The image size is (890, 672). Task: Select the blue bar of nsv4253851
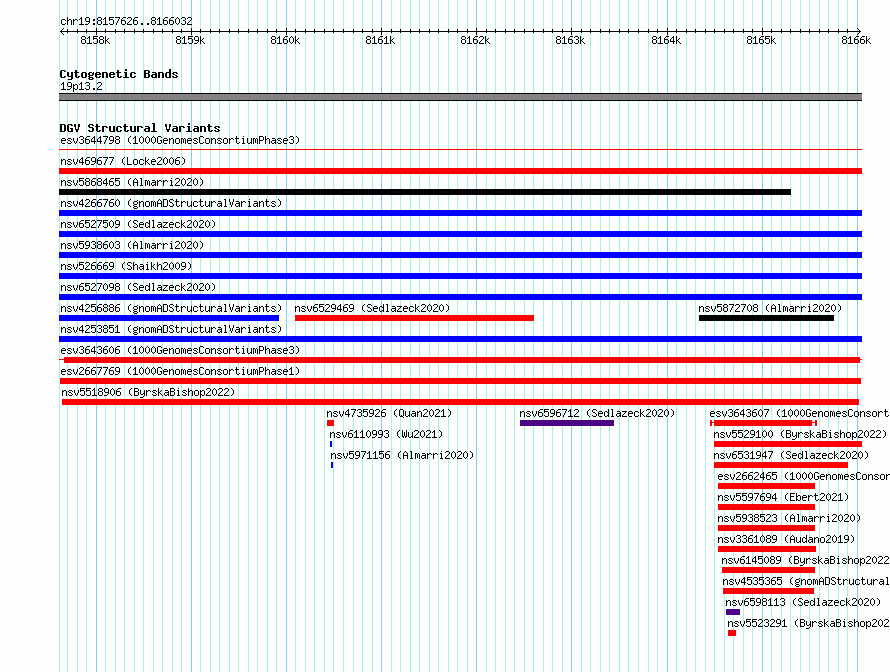coord(460,339)
